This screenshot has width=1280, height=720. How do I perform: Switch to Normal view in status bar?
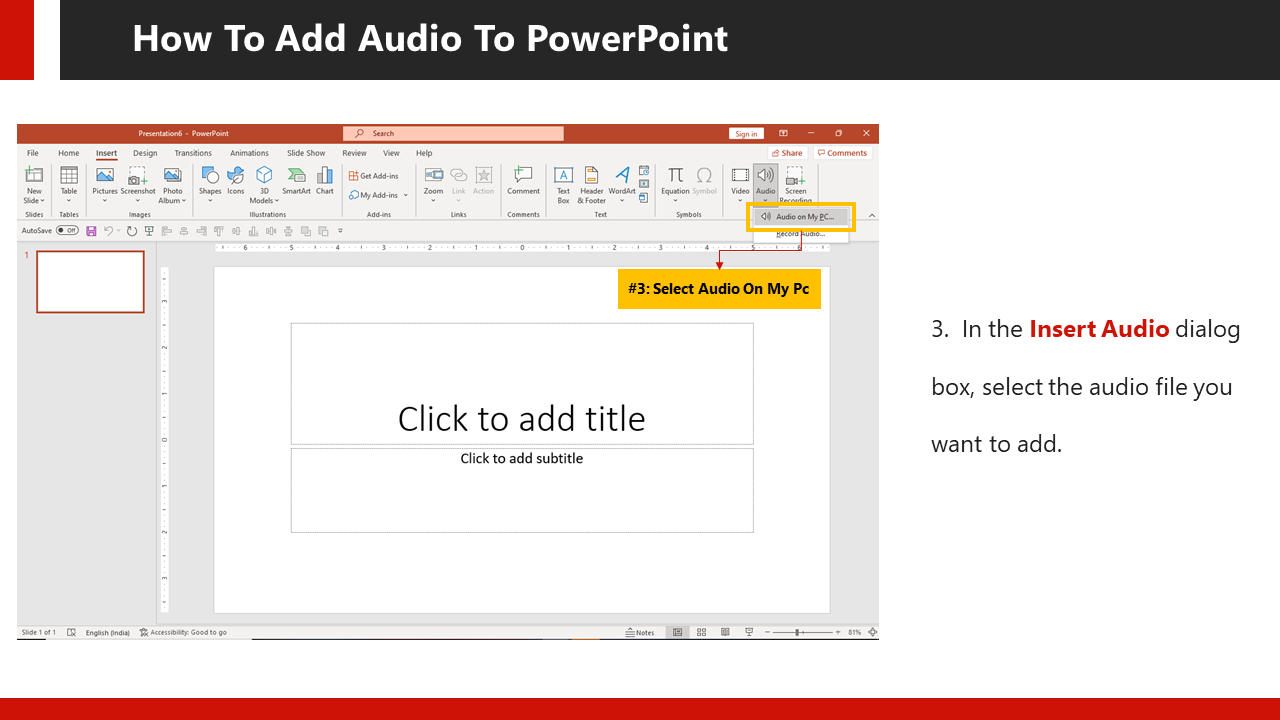point(678,632)
